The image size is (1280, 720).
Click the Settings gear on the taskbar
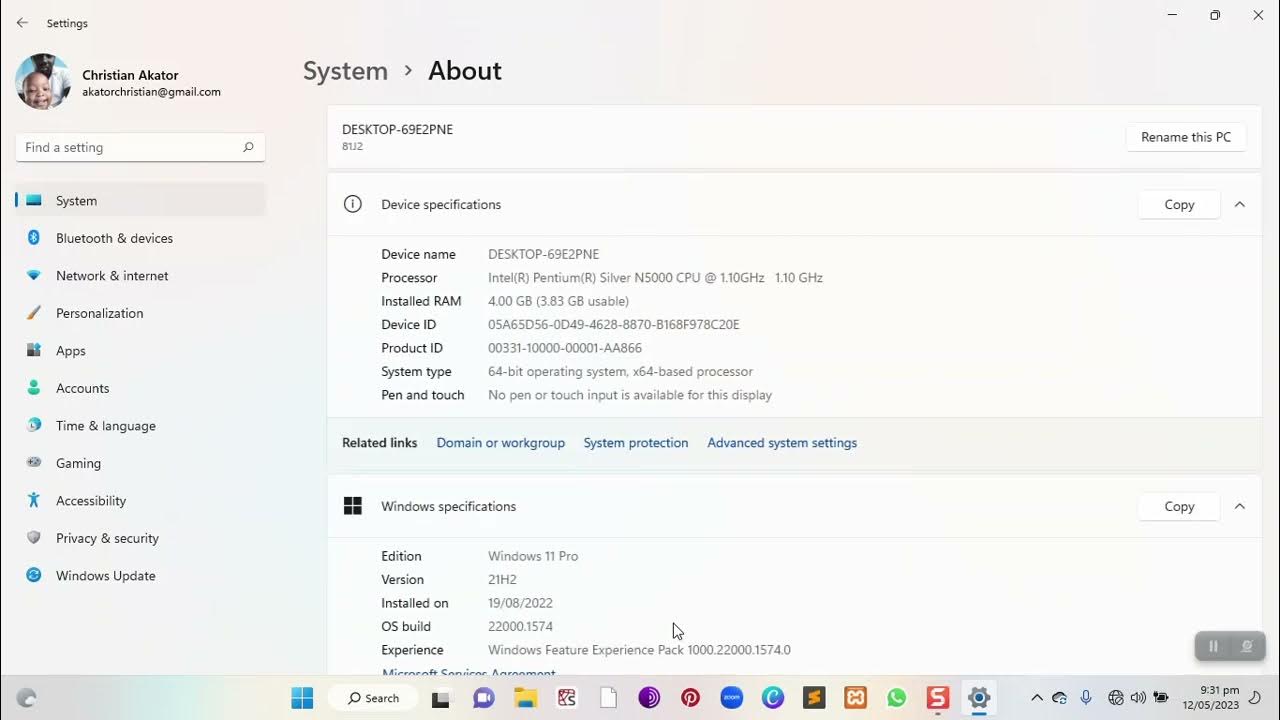pyautogui.click(x=979, y=698)
